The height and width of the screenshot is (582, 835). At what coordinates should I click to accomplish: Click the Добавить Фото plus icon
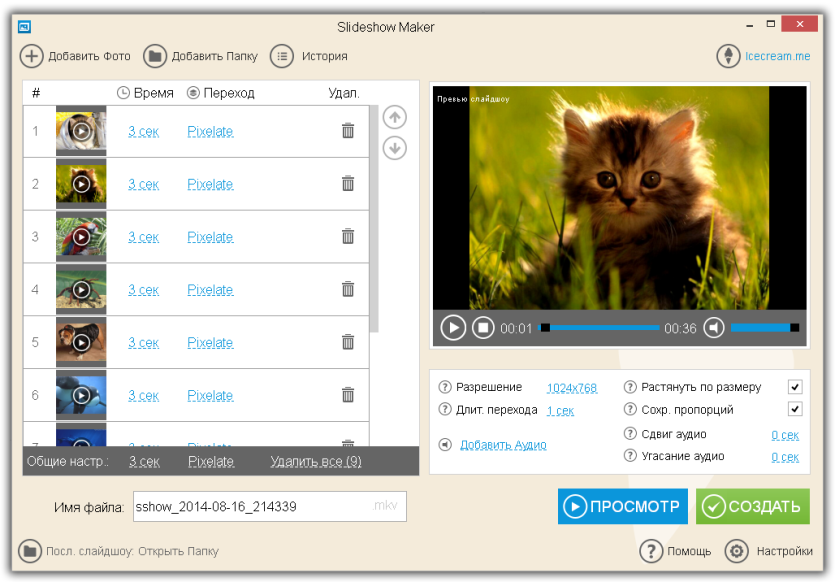[x=31, y=56]
